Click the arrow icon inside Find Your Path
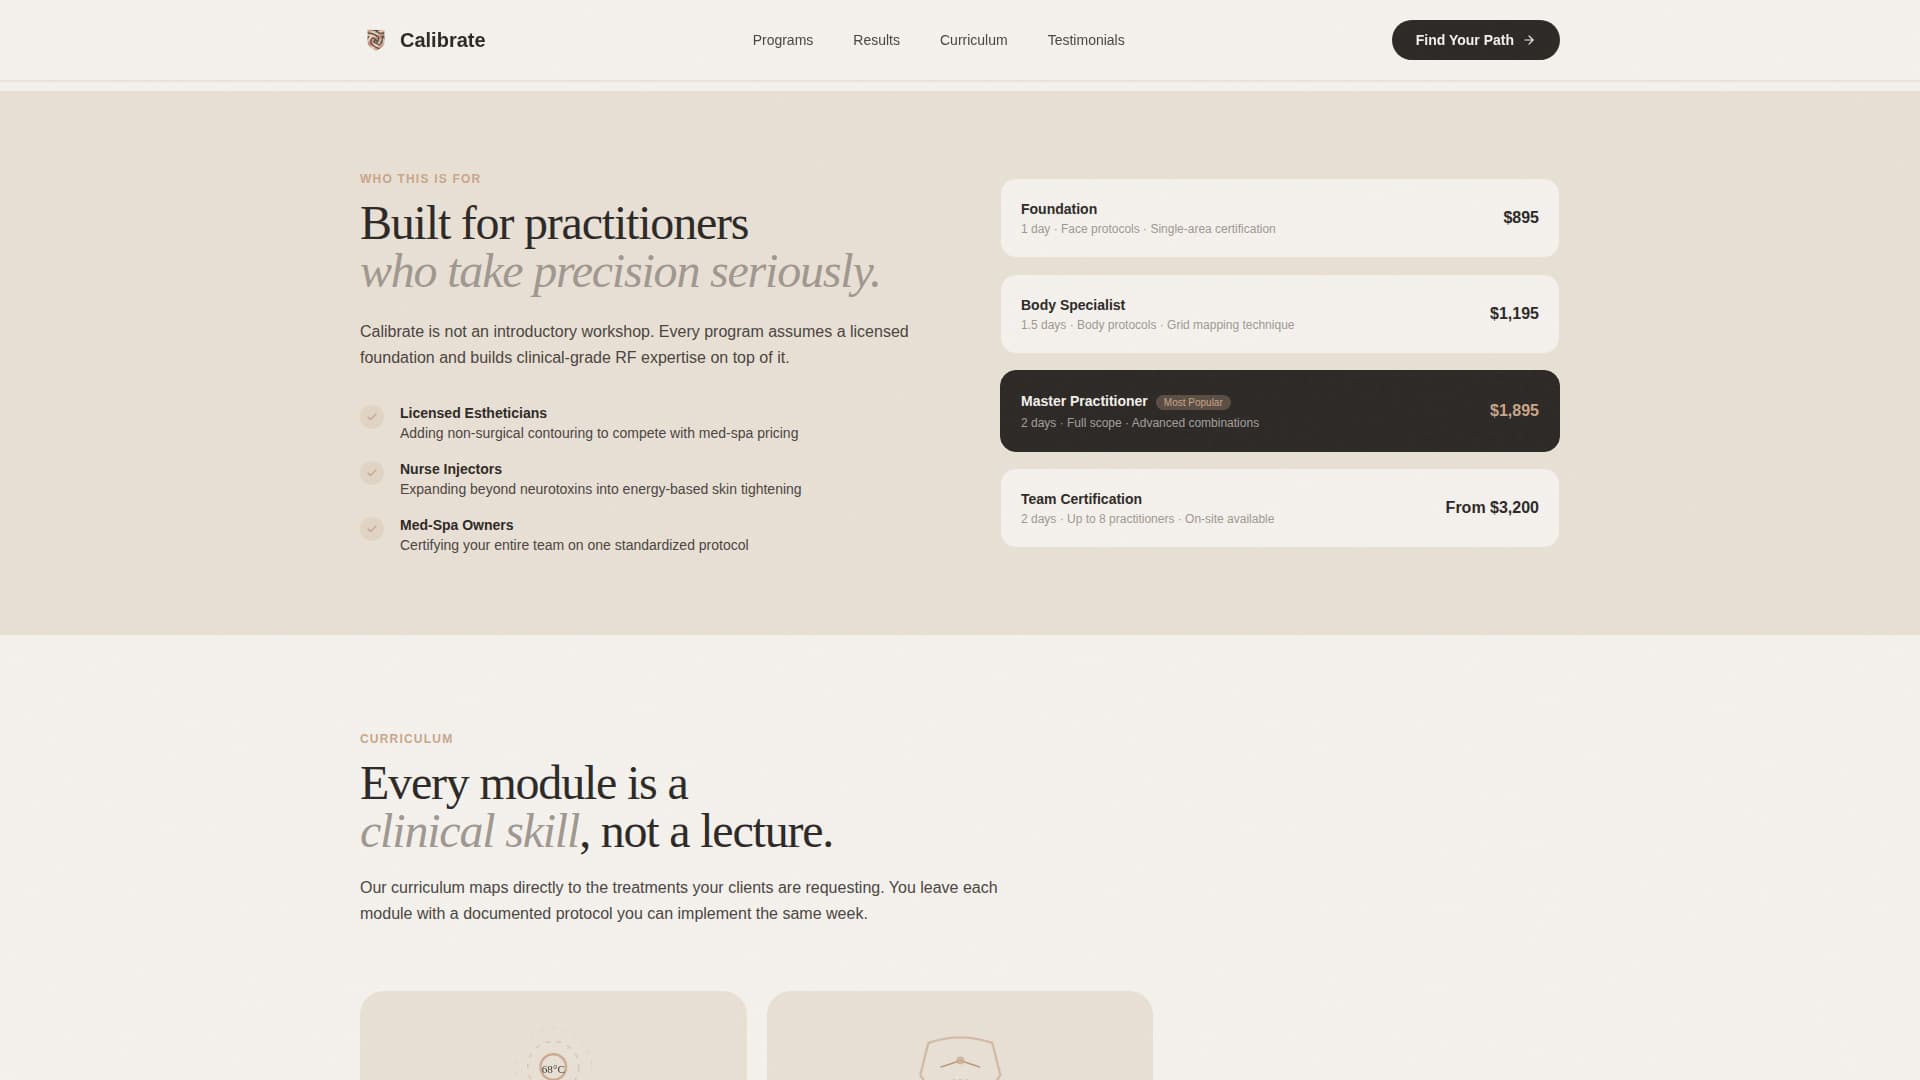The height and width of the screenshot is (1080, 1920). (1530, 40)
